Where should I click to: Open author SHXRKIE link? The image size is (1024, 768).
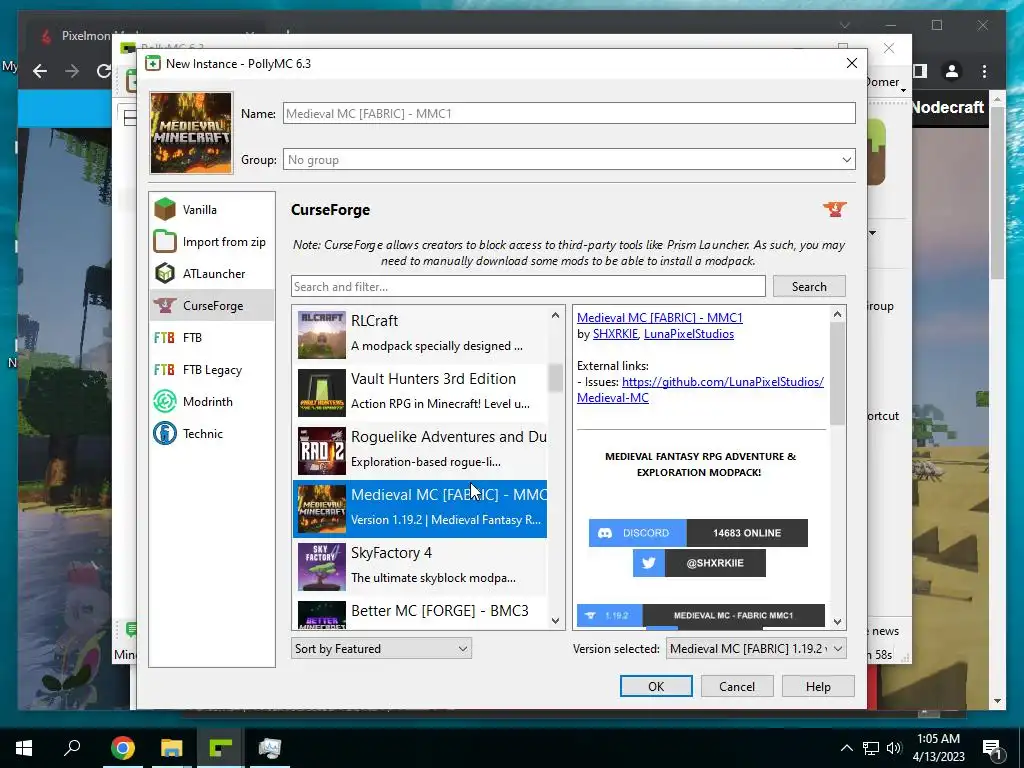click(615, 334)
